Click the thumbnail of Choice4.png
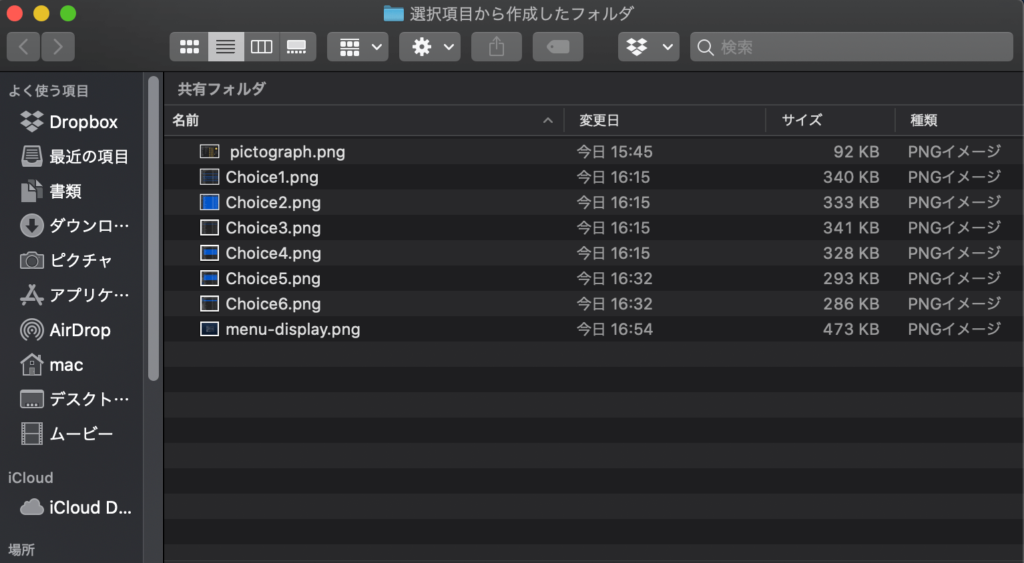1024x563 pixels. 209,253
